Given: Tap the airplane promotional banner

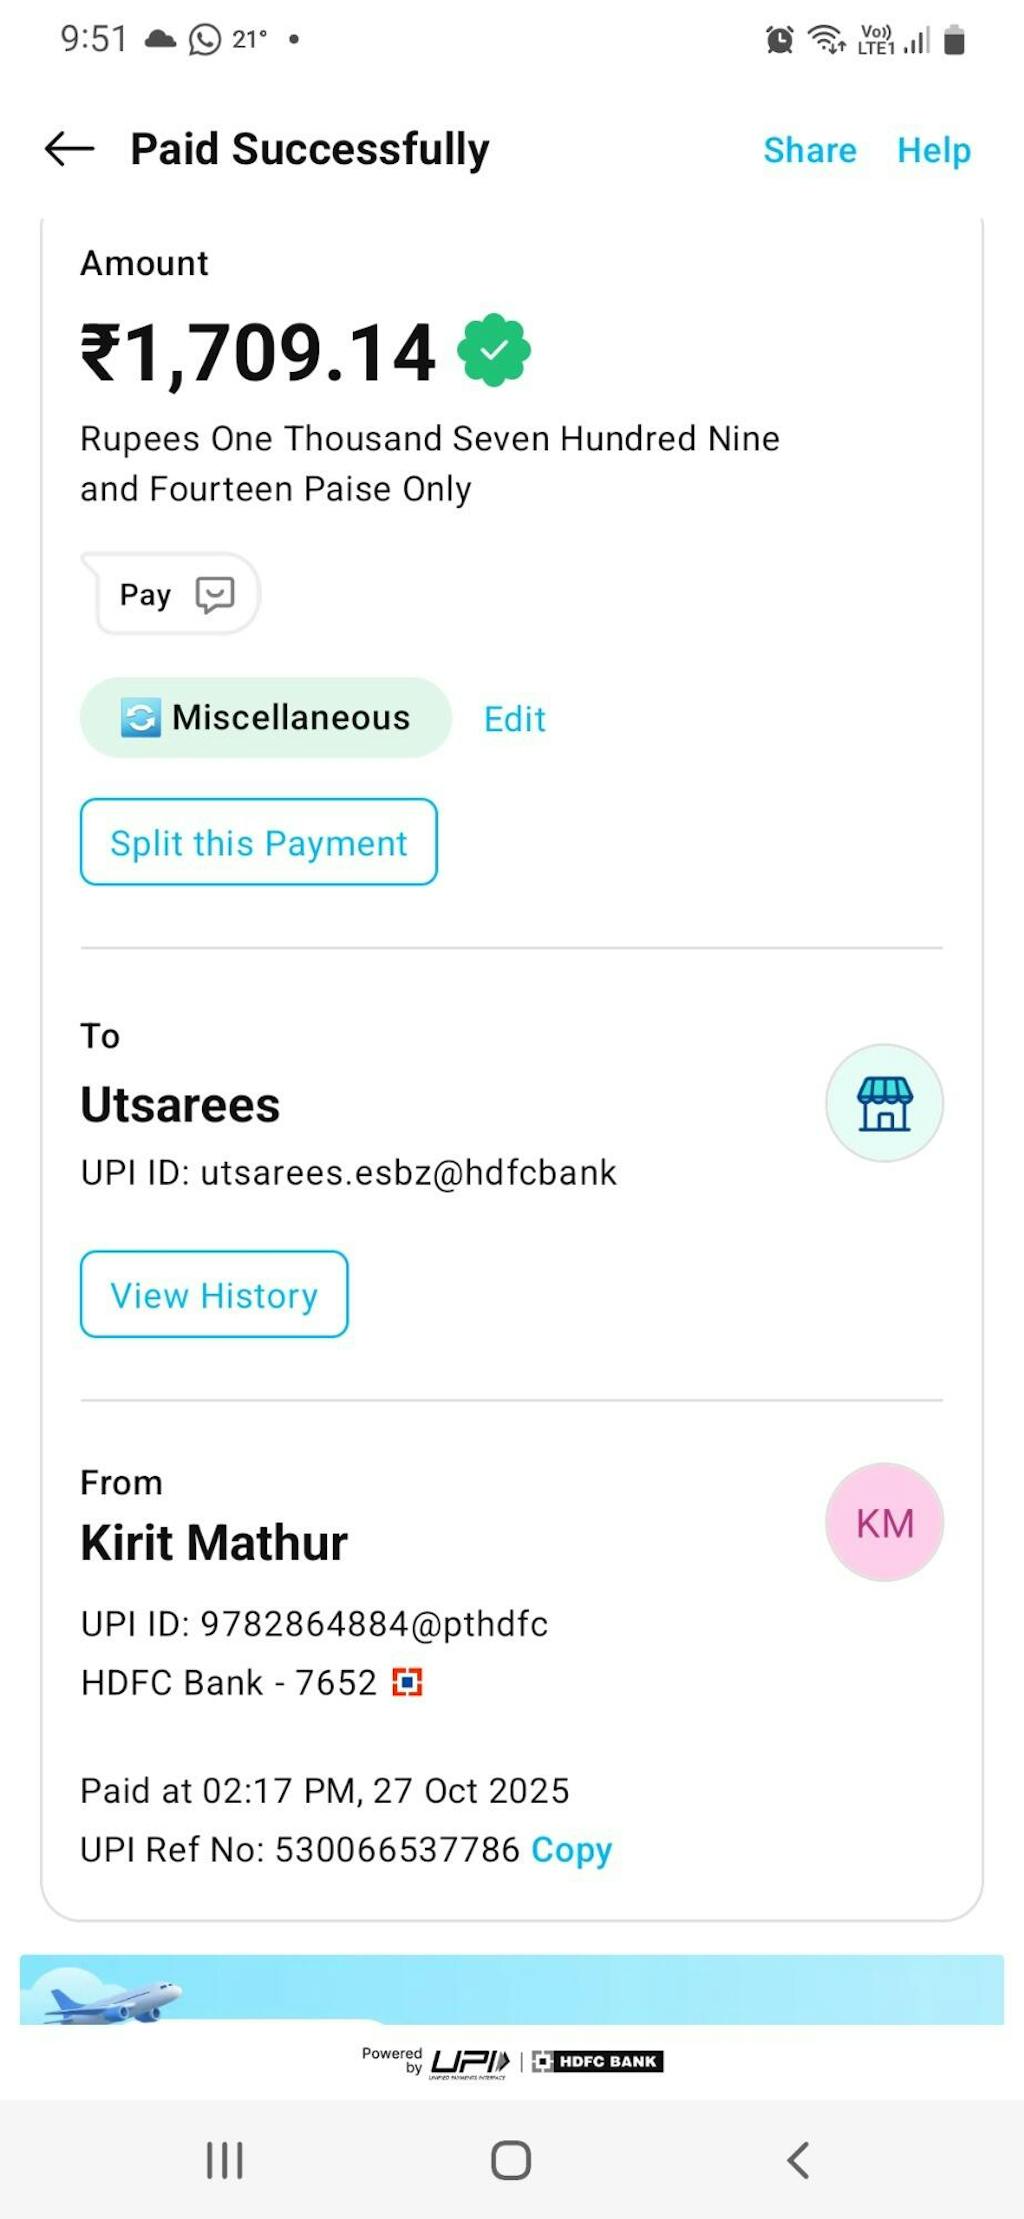Looking at the screenshot, I should pyautogui.click(x=511, y=1989).
